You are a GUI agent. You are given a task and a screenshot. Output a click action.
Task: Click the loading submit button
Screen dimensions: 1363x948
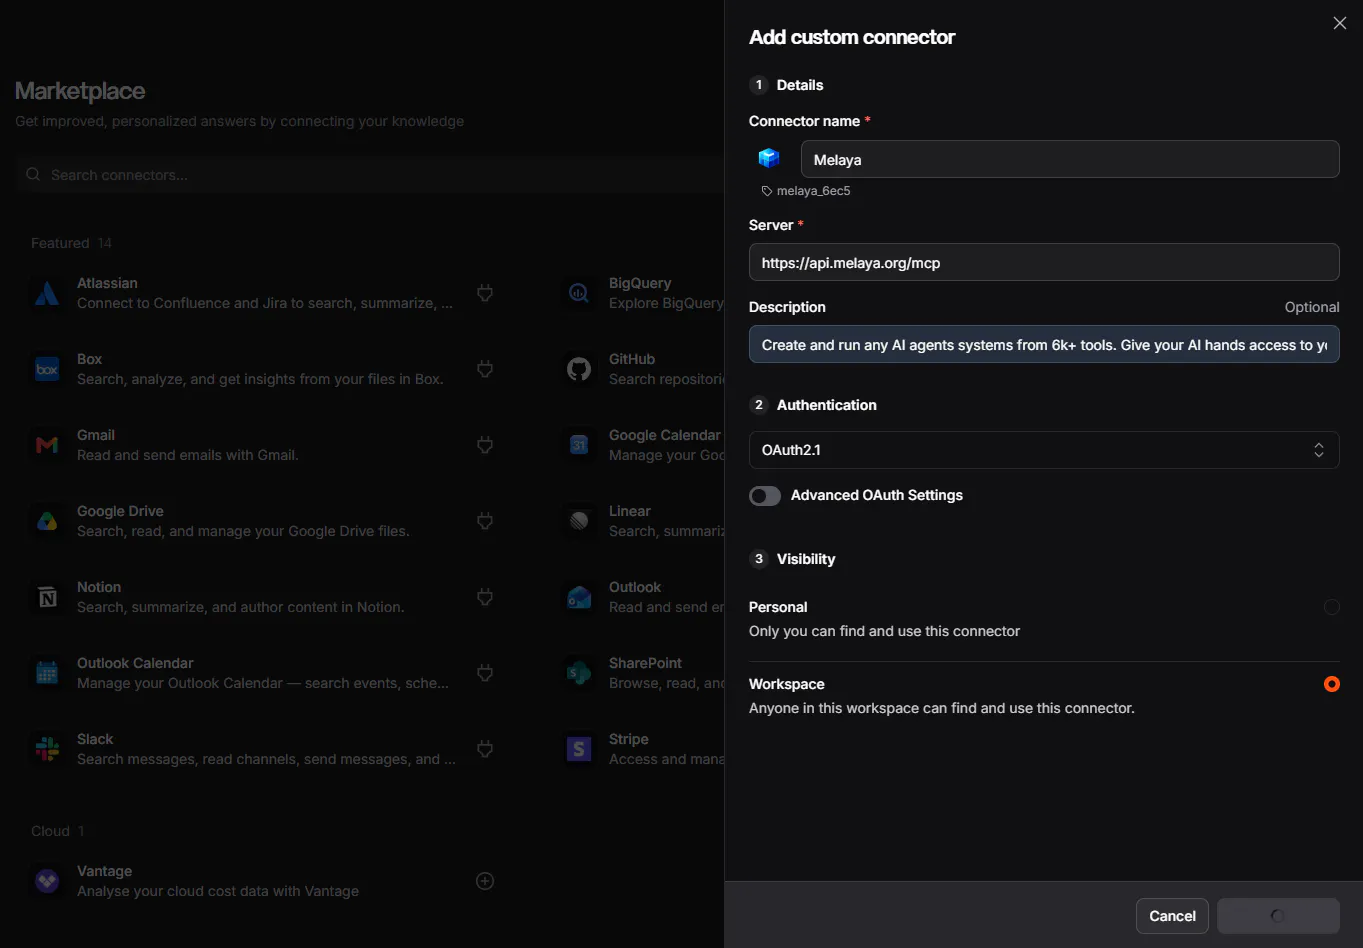pyautogui.click(x=1278, y=916)
